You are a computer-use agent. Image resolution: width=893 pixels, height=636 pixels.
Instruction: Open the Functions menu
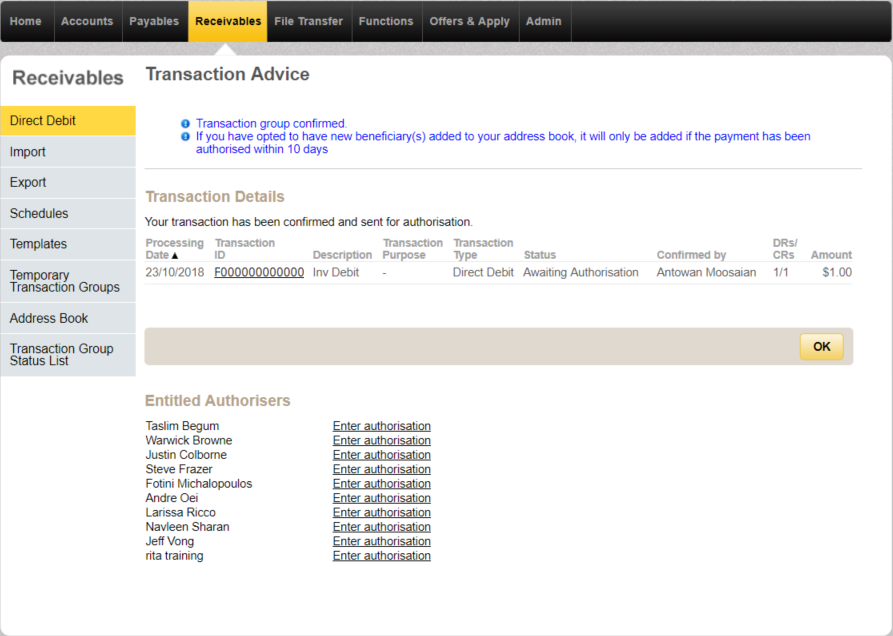386,20
